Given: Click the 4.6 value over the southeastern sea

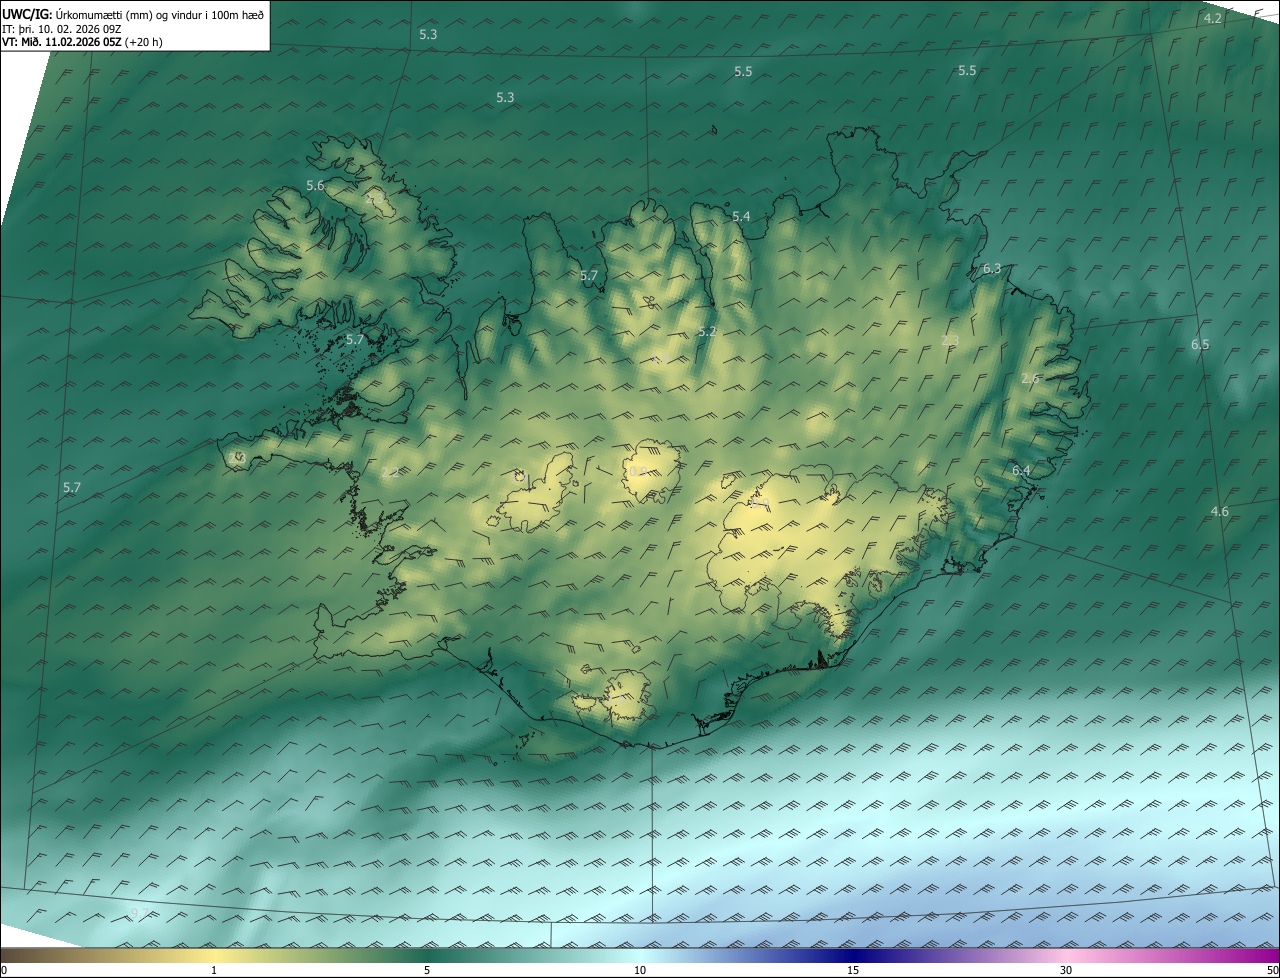Looking at the screenshot, I should (x=1220, y=512).
